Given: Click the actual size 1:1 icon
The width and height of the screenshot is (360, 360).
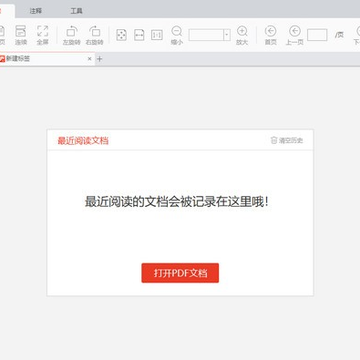Looking at the screenshot, I should 157,35.
